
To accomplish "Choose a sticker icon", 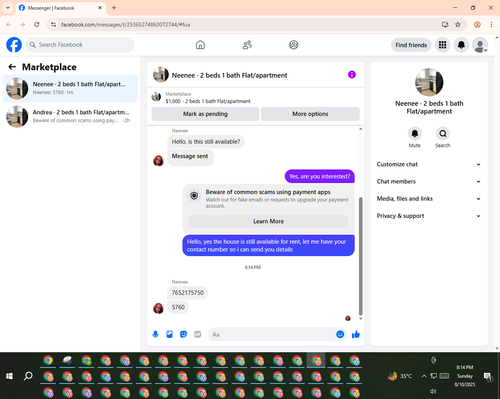I will point(184,334).
